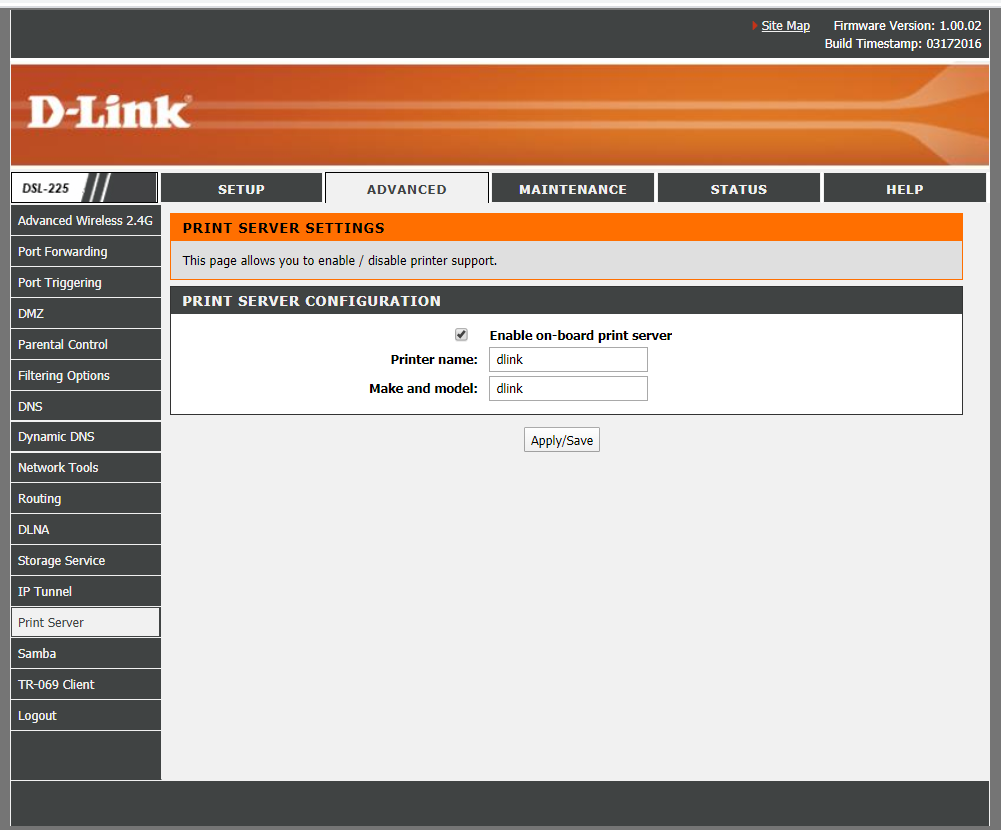Open Advanced Wireless 2.4G menu

(86, 220)
